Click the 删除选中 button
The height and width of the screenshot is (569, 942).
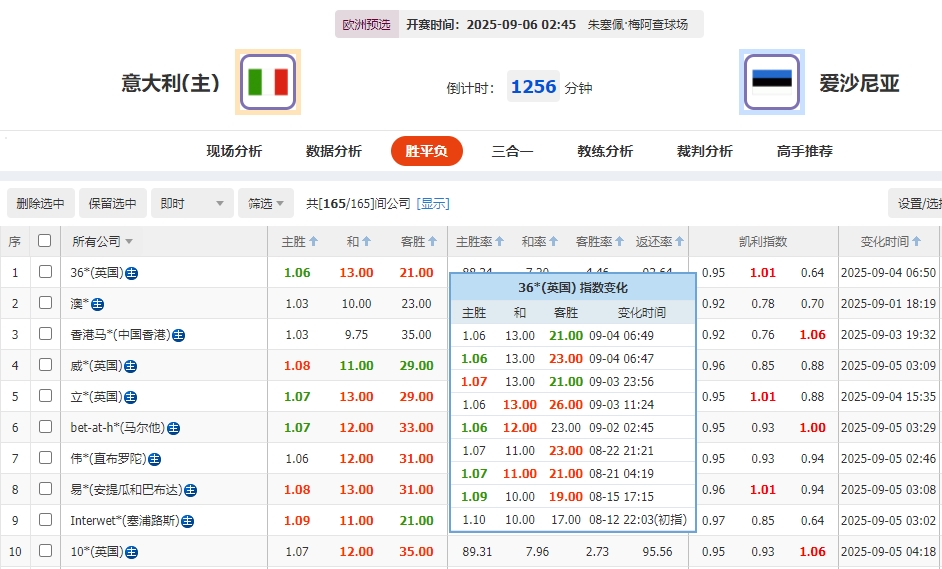tap(40, 203)
